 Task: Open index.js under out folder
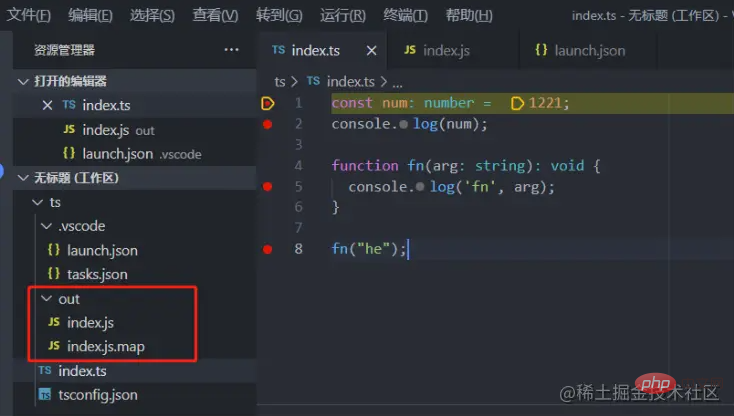134,322
